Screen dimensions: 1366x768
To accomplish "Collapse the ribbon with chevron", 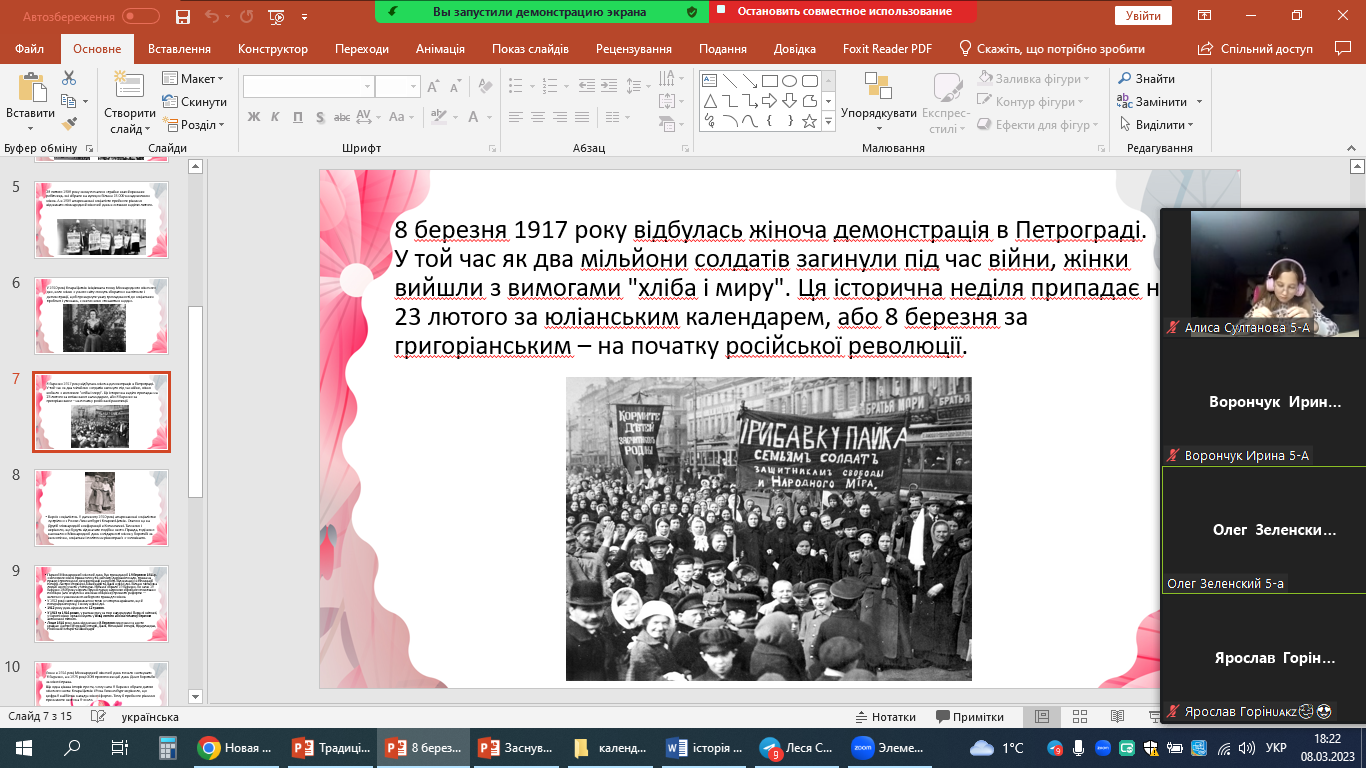I will [x=1352, y=148].
